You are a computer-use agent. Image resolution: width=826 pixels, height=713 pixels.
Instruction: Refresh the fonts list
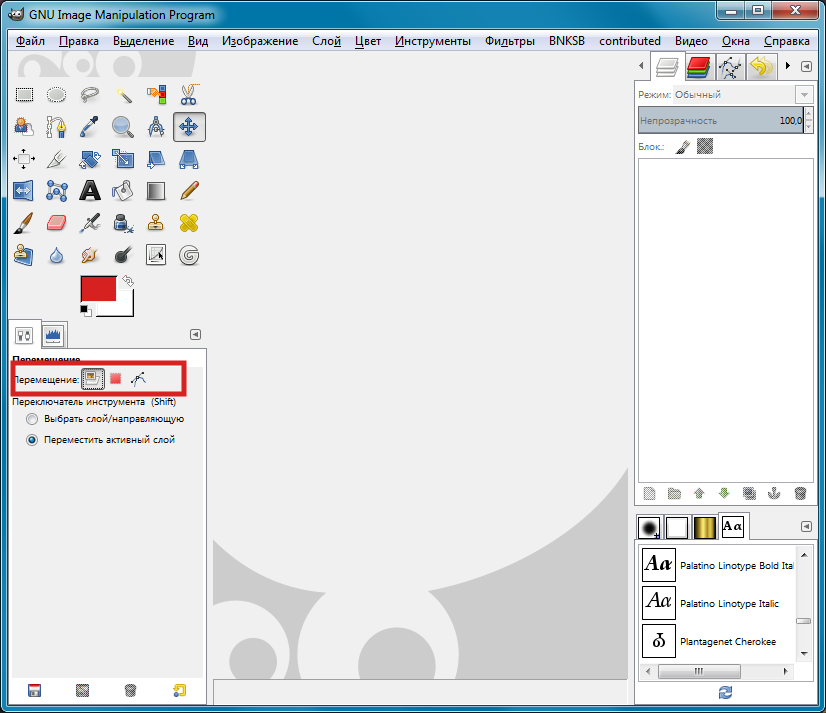725,692
